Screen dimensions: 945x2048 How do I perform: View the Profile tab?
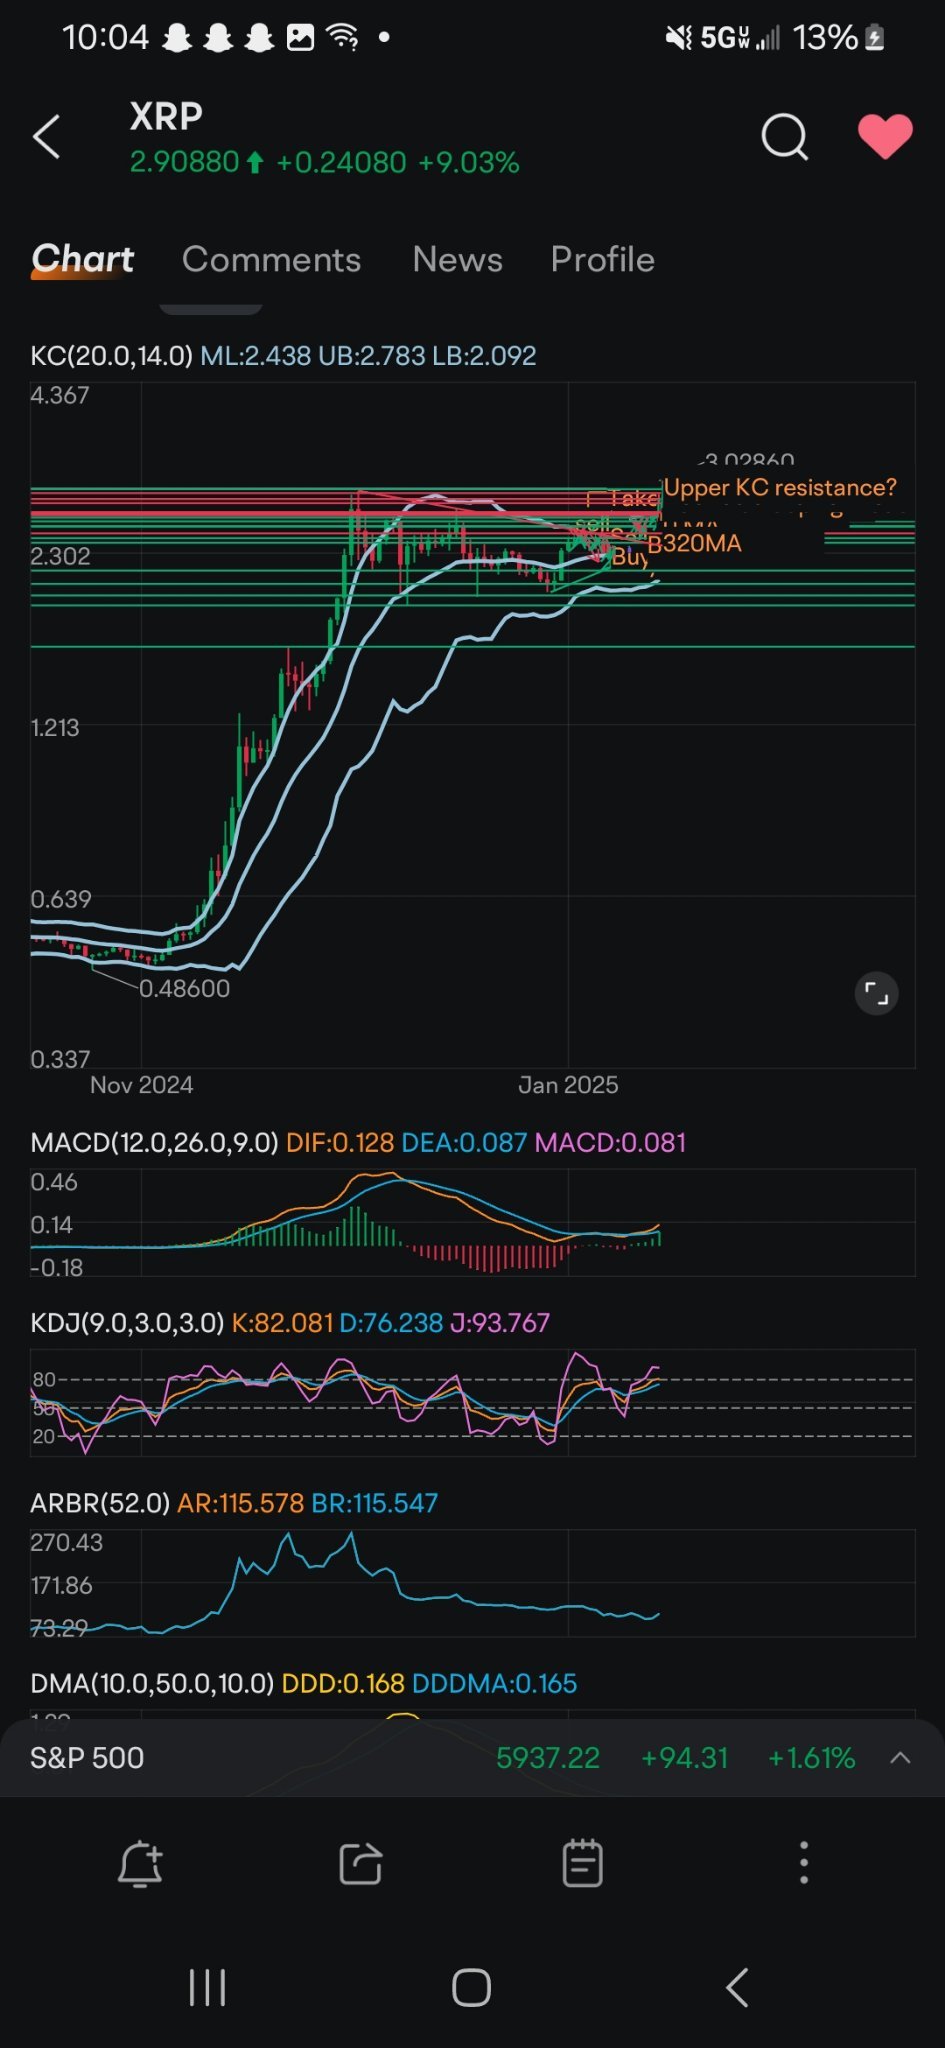(602, 260)
